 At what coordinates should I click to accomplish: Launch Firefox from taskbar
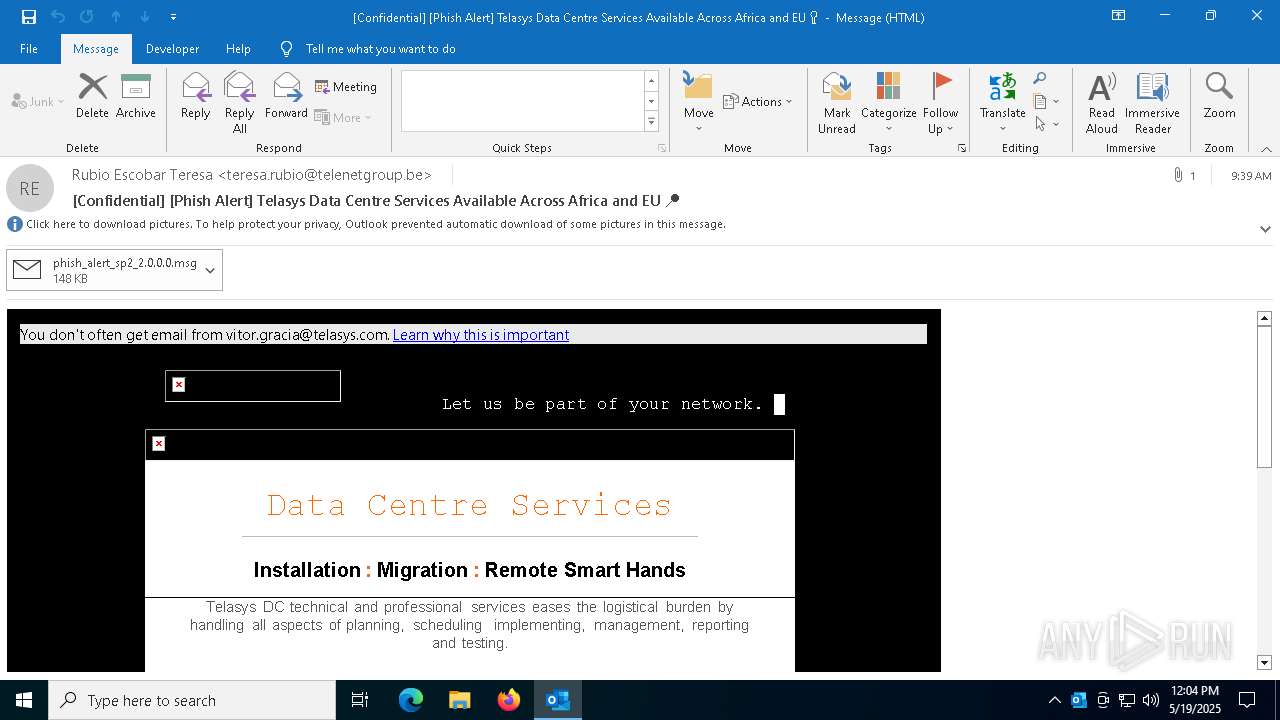click(509, 700)
